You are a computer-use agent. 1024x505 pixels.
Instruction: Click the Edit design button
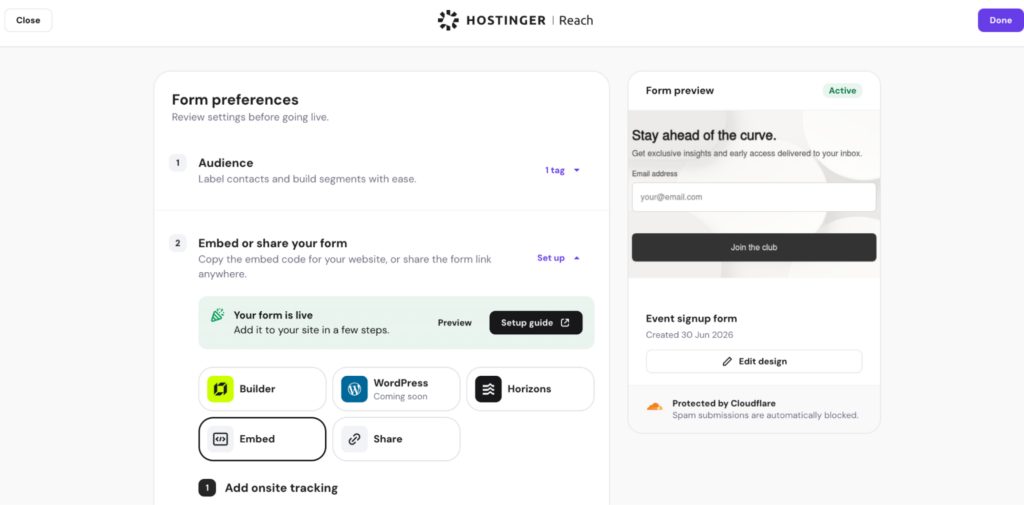coord(754,361)
